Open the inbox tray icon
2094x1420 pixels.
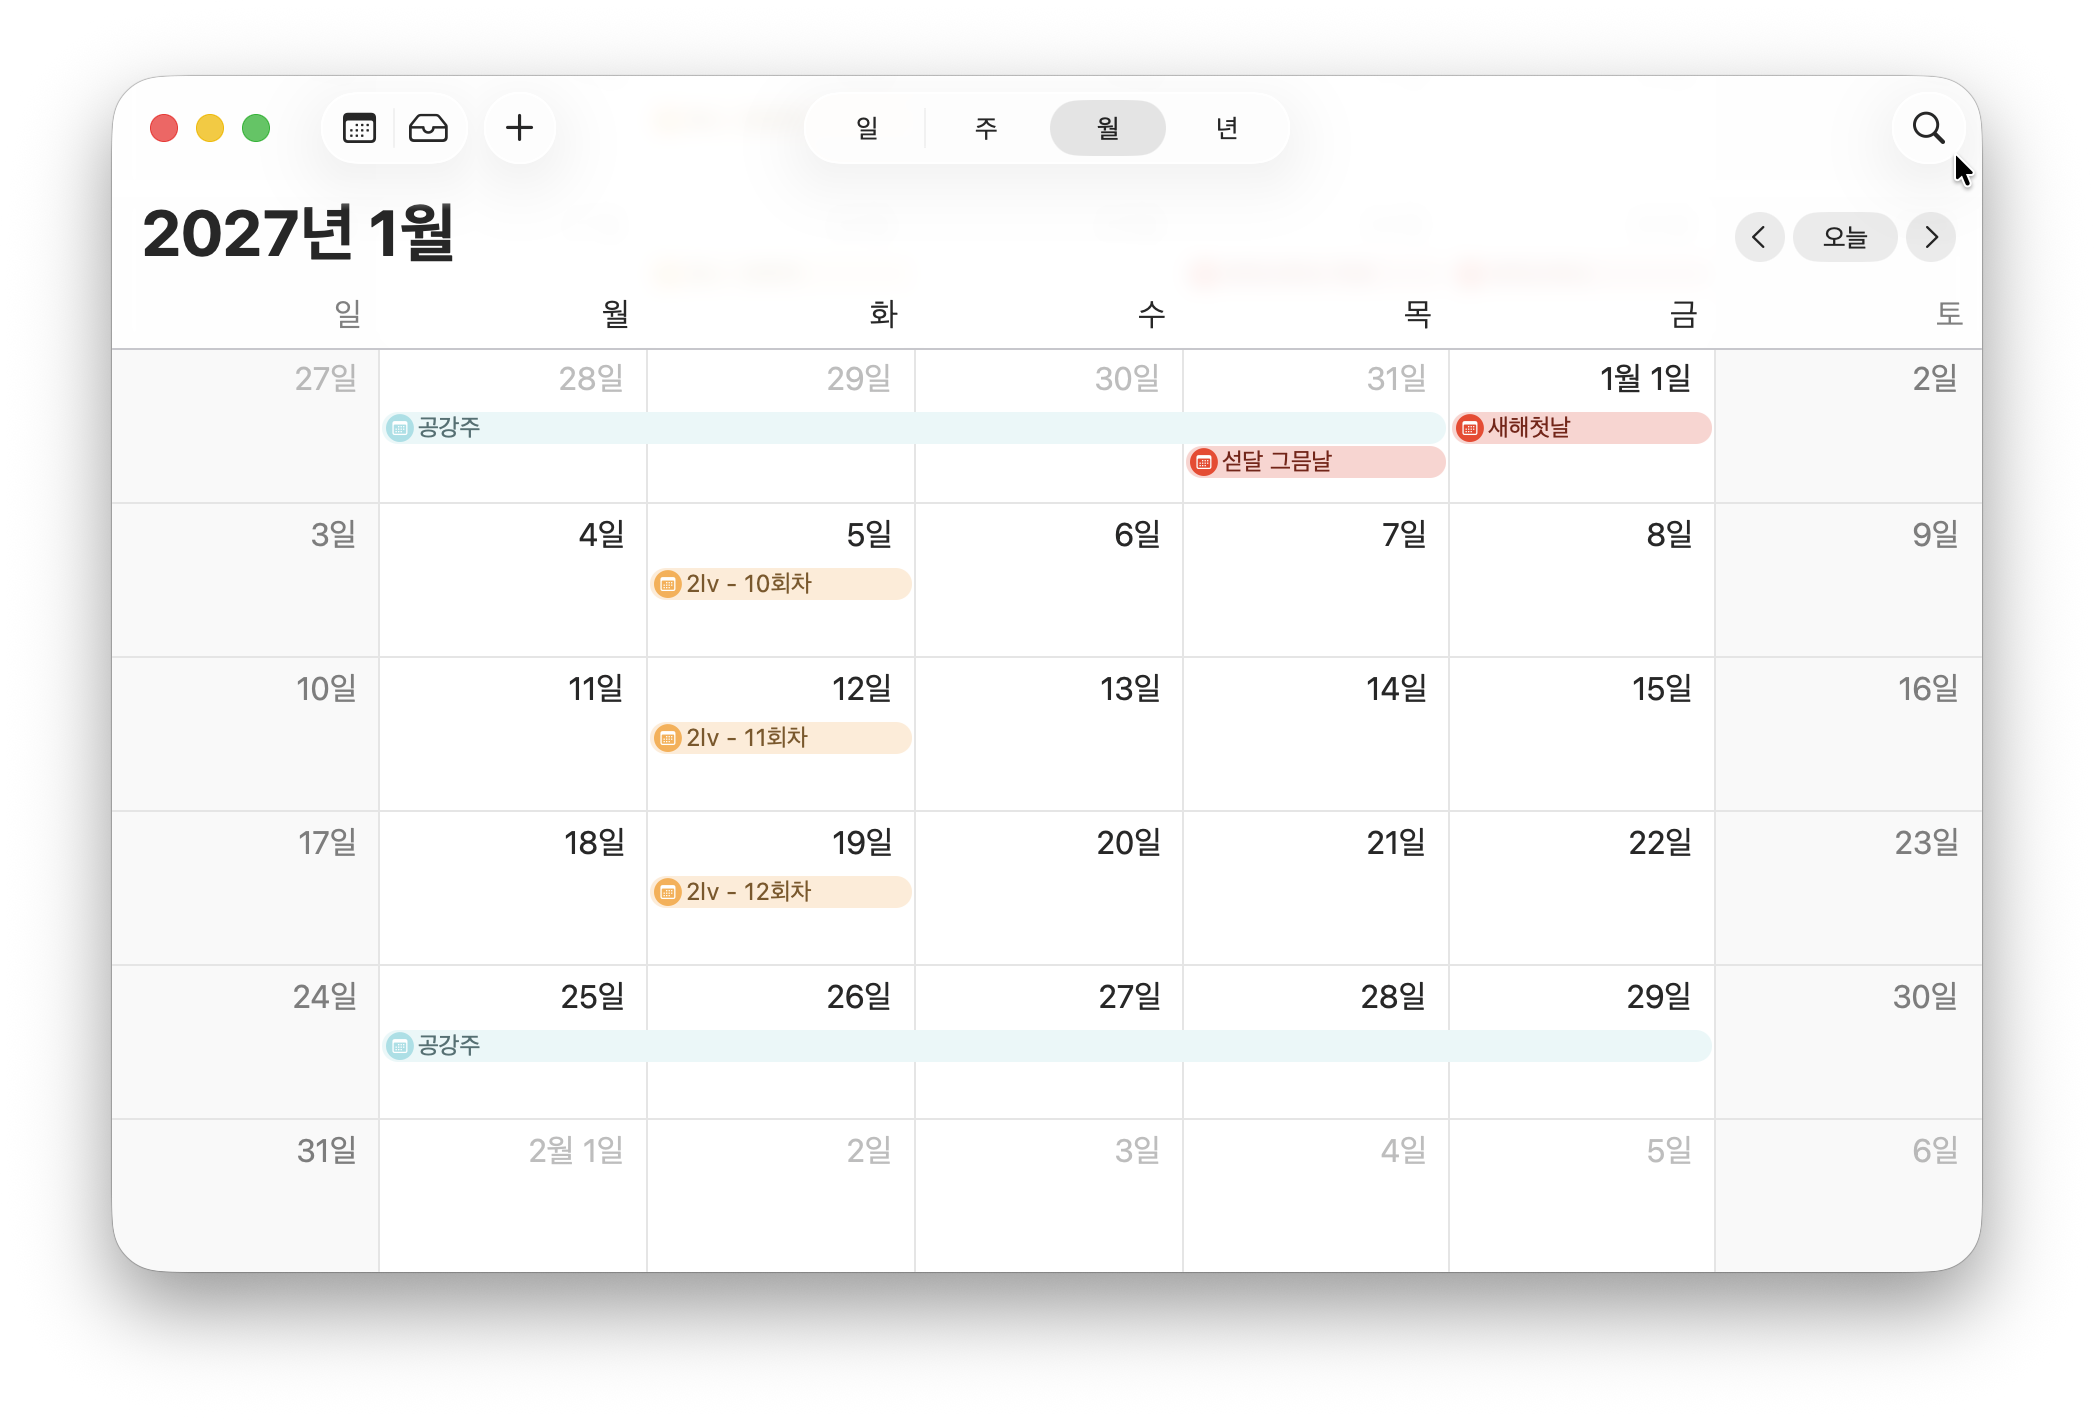[x=428, y=128]
